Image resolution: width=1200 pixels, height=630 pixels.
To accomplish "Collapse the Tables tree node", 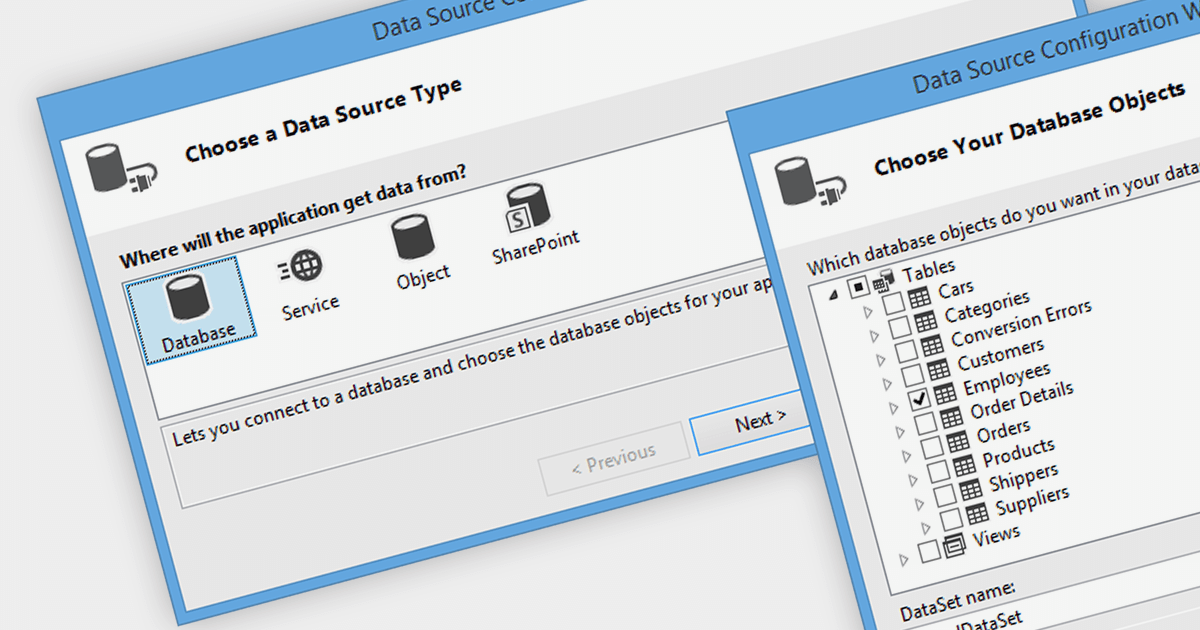I will click(831, 296).
